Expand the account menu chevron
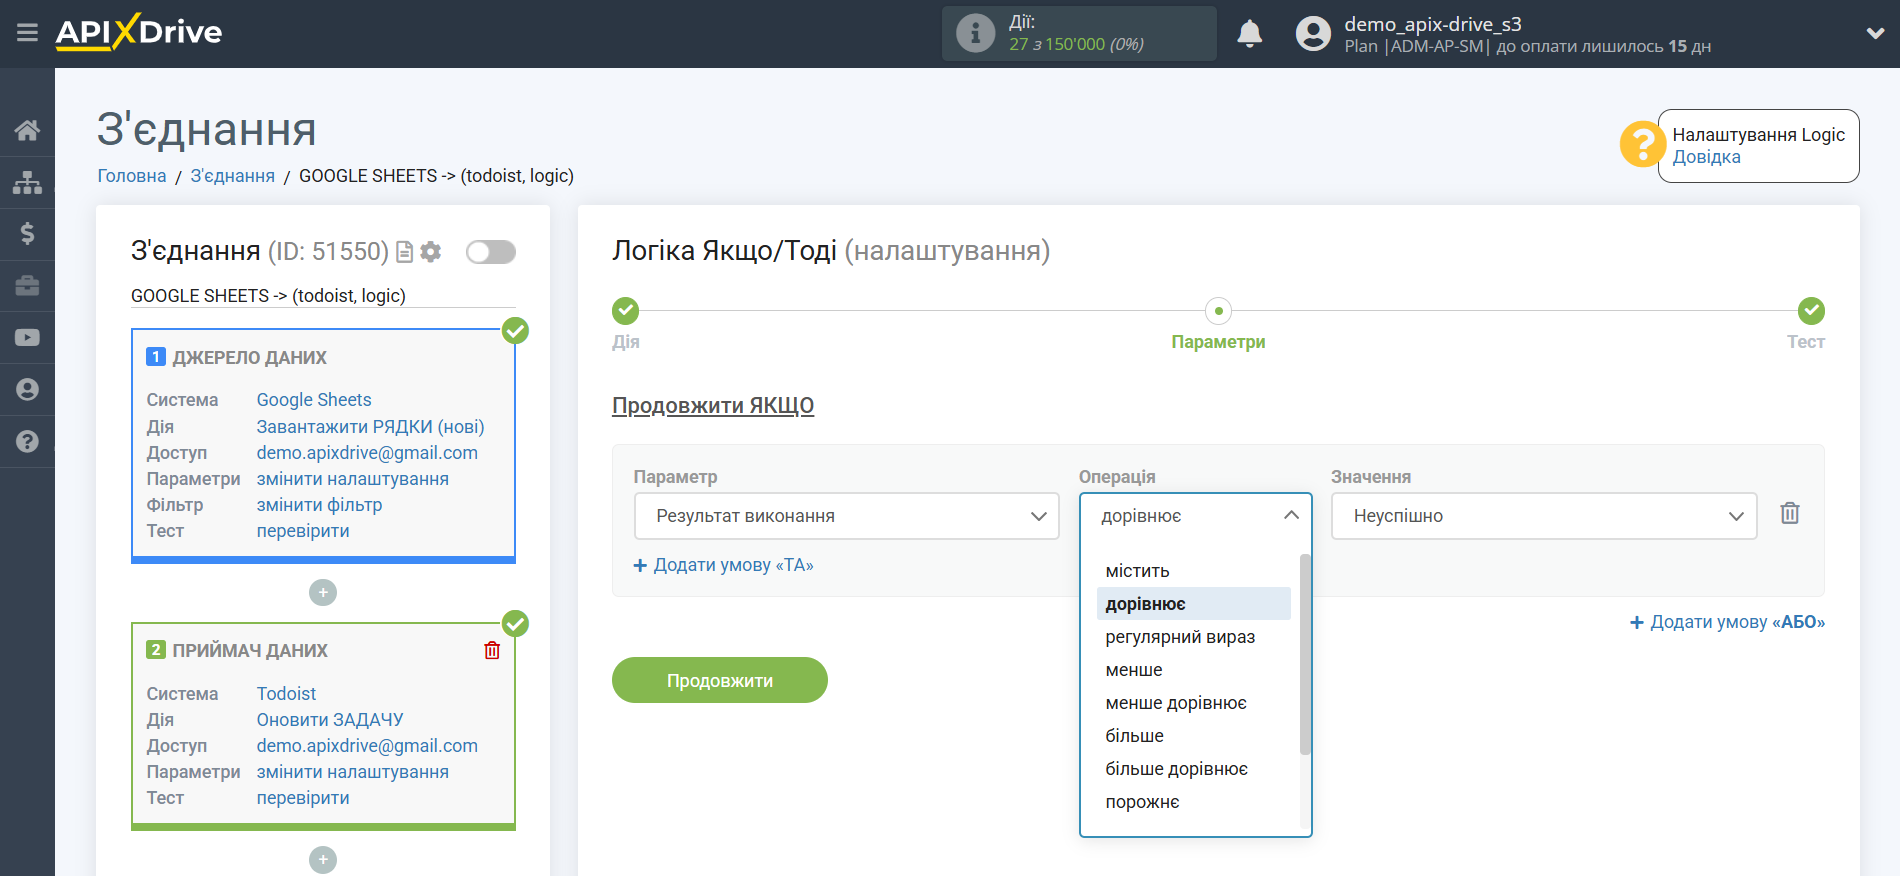1900x876 pixels. (x=1875, y=33)
